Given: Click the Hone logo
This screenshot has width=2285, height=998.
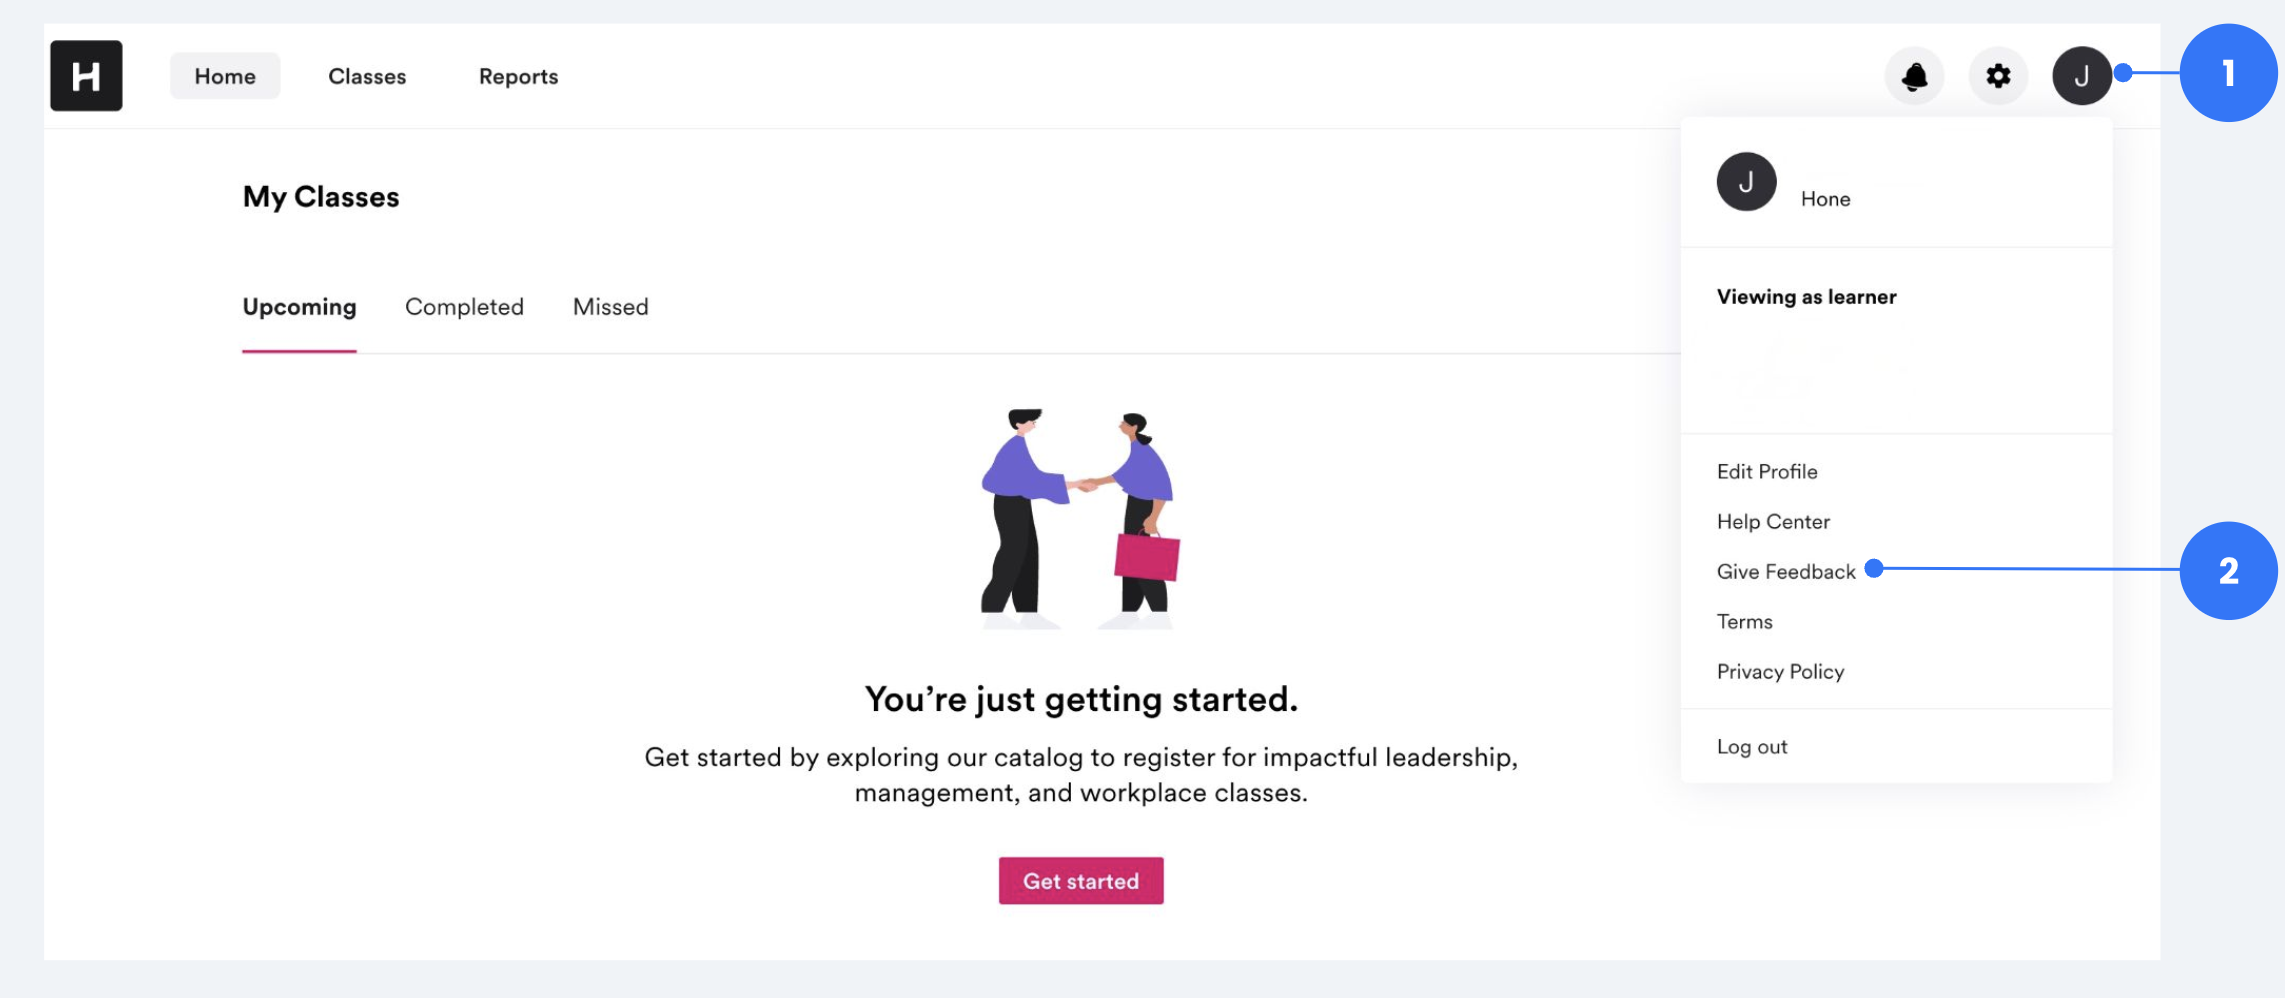Looking at the screenshot, I should pos(86,76).
